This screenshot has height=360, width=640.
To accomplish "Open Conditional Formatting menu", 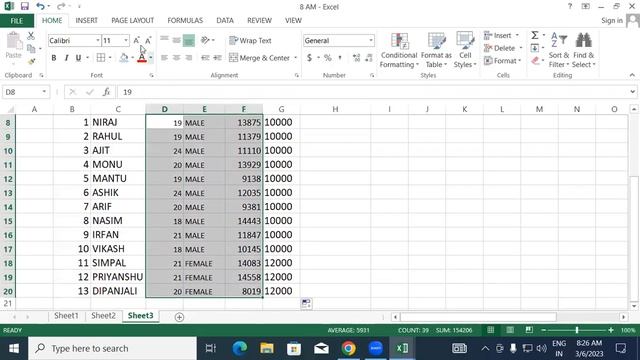I will (399, 50).
